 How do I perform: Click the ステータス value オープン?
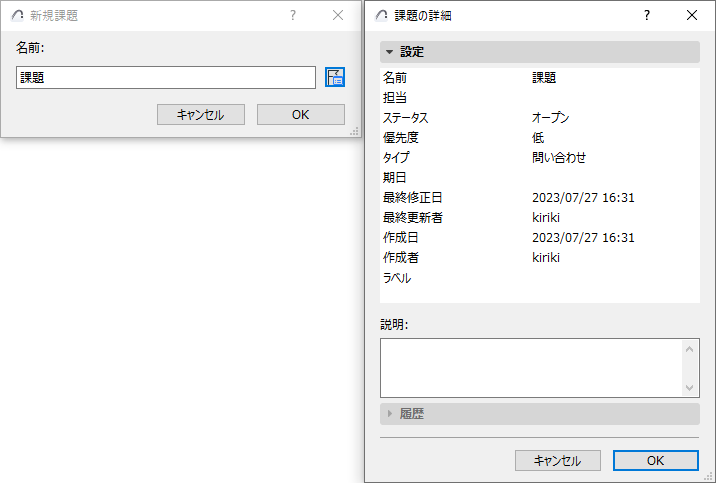click(550, 118)
